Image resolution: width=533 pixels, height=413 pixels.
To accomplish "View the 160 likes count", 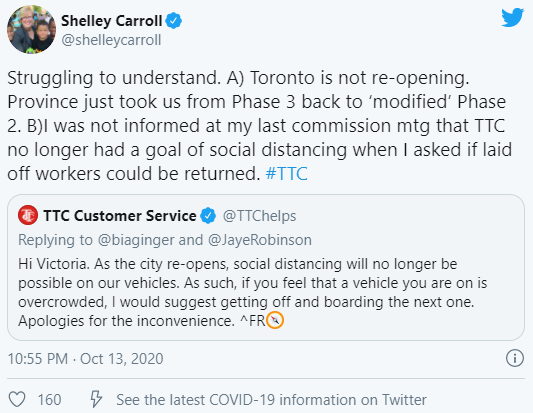I will 49,400.
